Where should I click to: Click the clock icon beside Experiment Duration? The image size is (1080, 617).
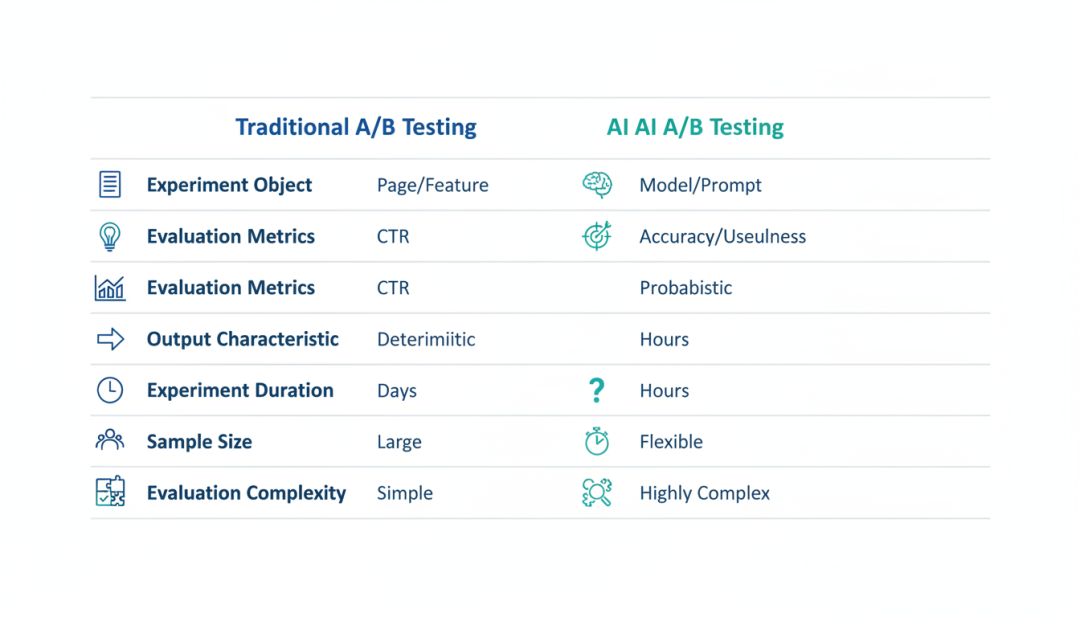click(110, 390)
